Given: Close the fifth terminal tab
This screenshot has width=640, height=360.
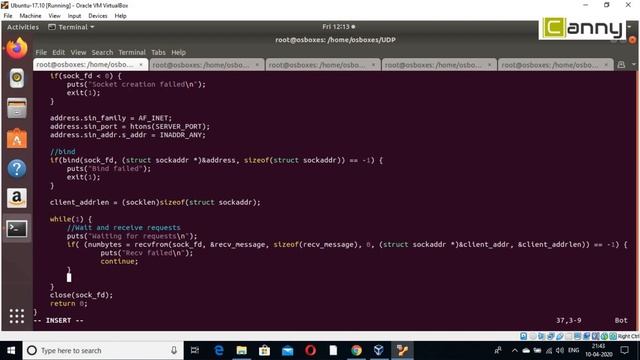Looking at the screenshot, I should 606,64.
